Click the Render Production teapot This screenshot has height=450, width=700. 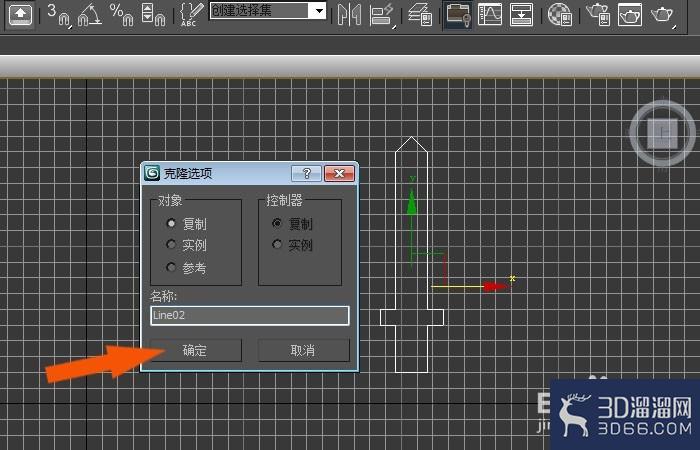662,15
